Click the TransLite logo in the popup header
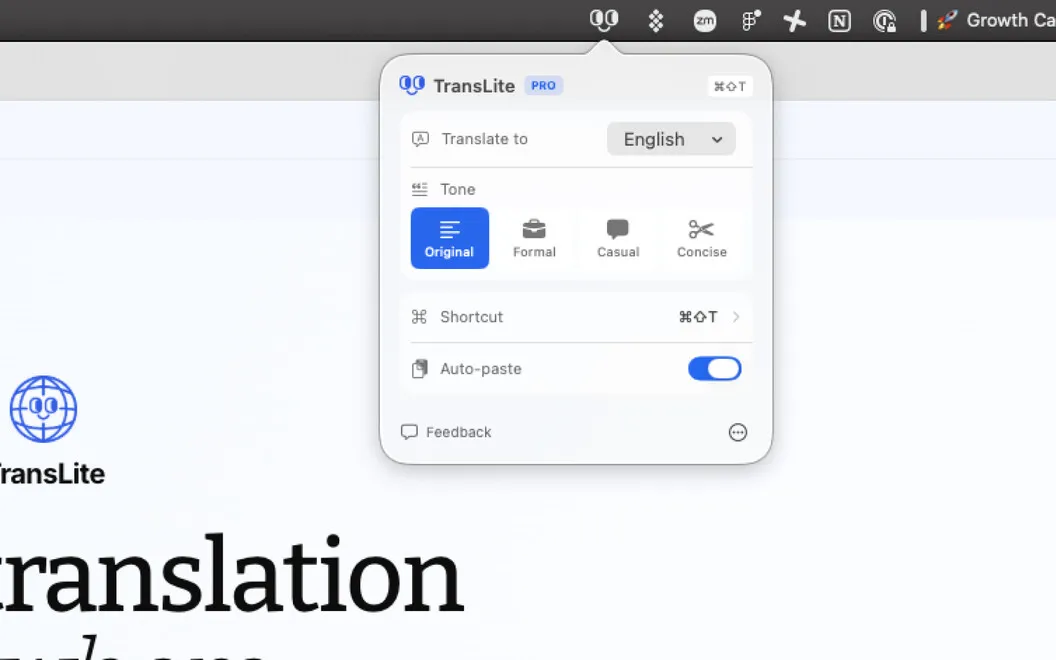This screenshot has height=660, width=1056. click(411, 86)
